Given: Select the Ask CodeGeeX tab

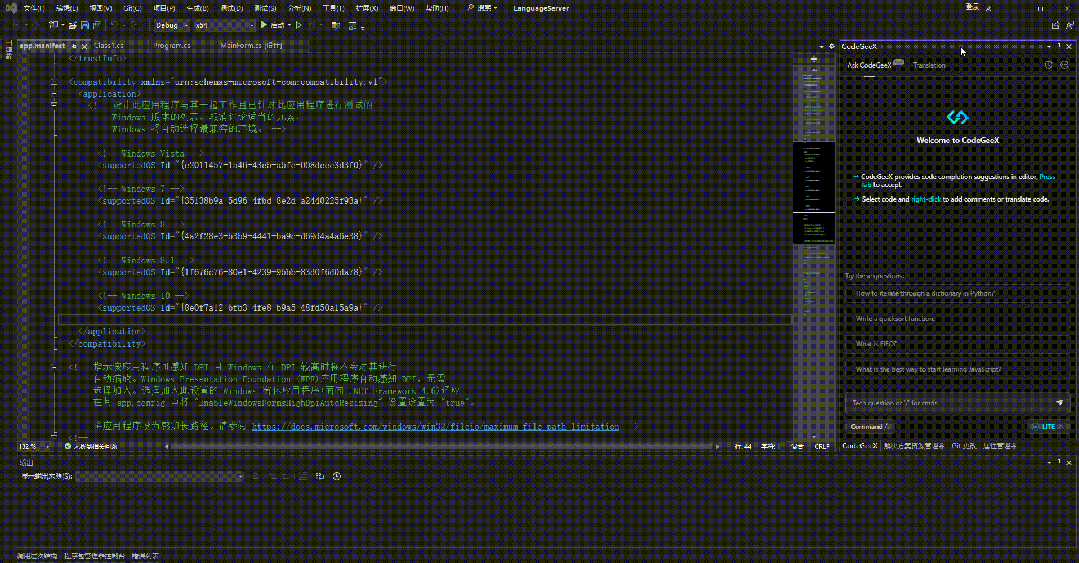Looking at the screenshot, I should 869,65.
